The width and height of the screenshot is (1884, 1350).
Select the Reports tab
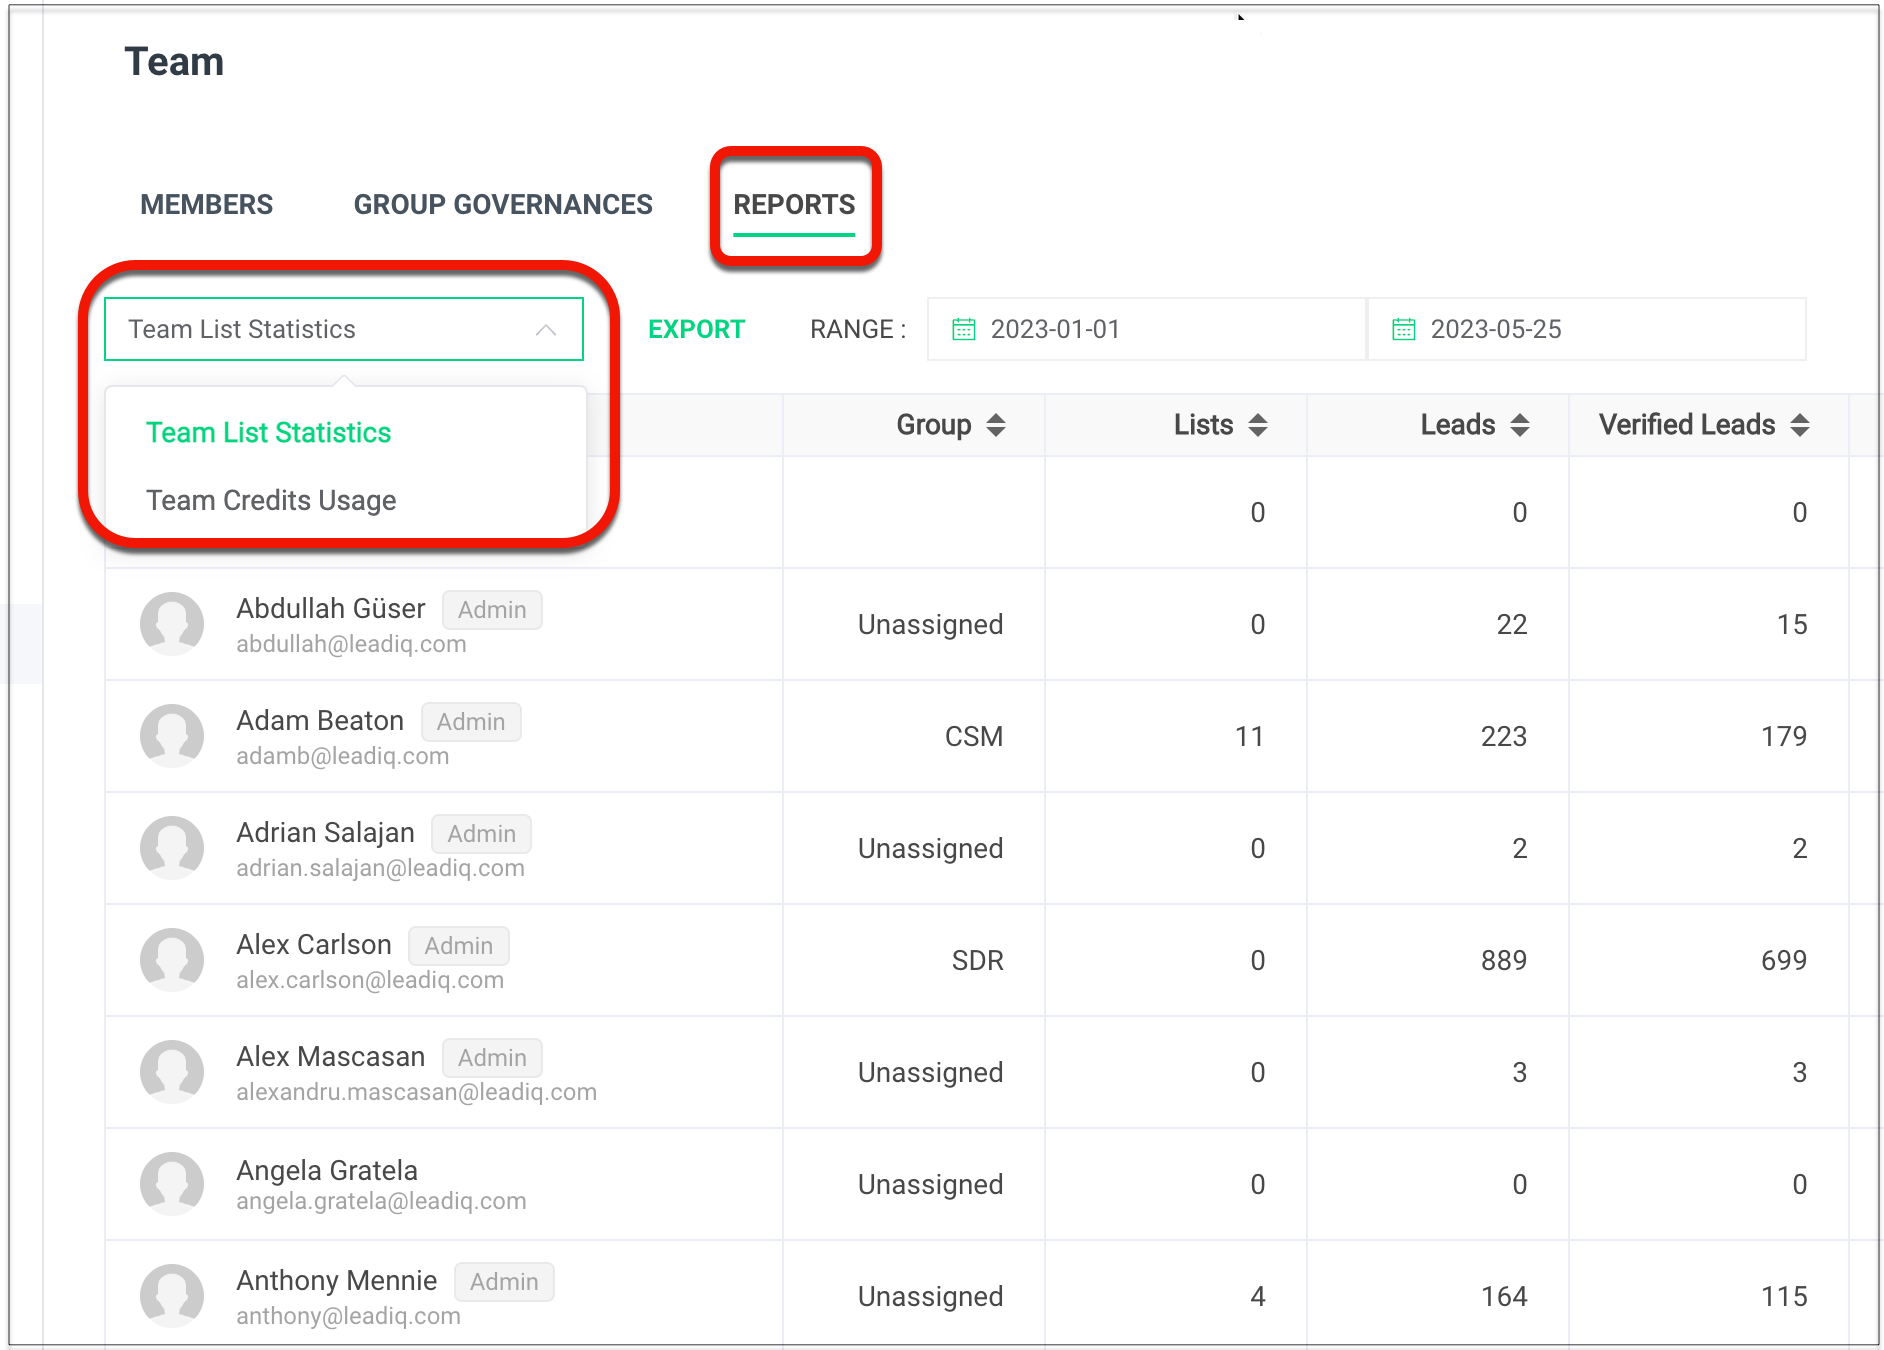point(794,205)
